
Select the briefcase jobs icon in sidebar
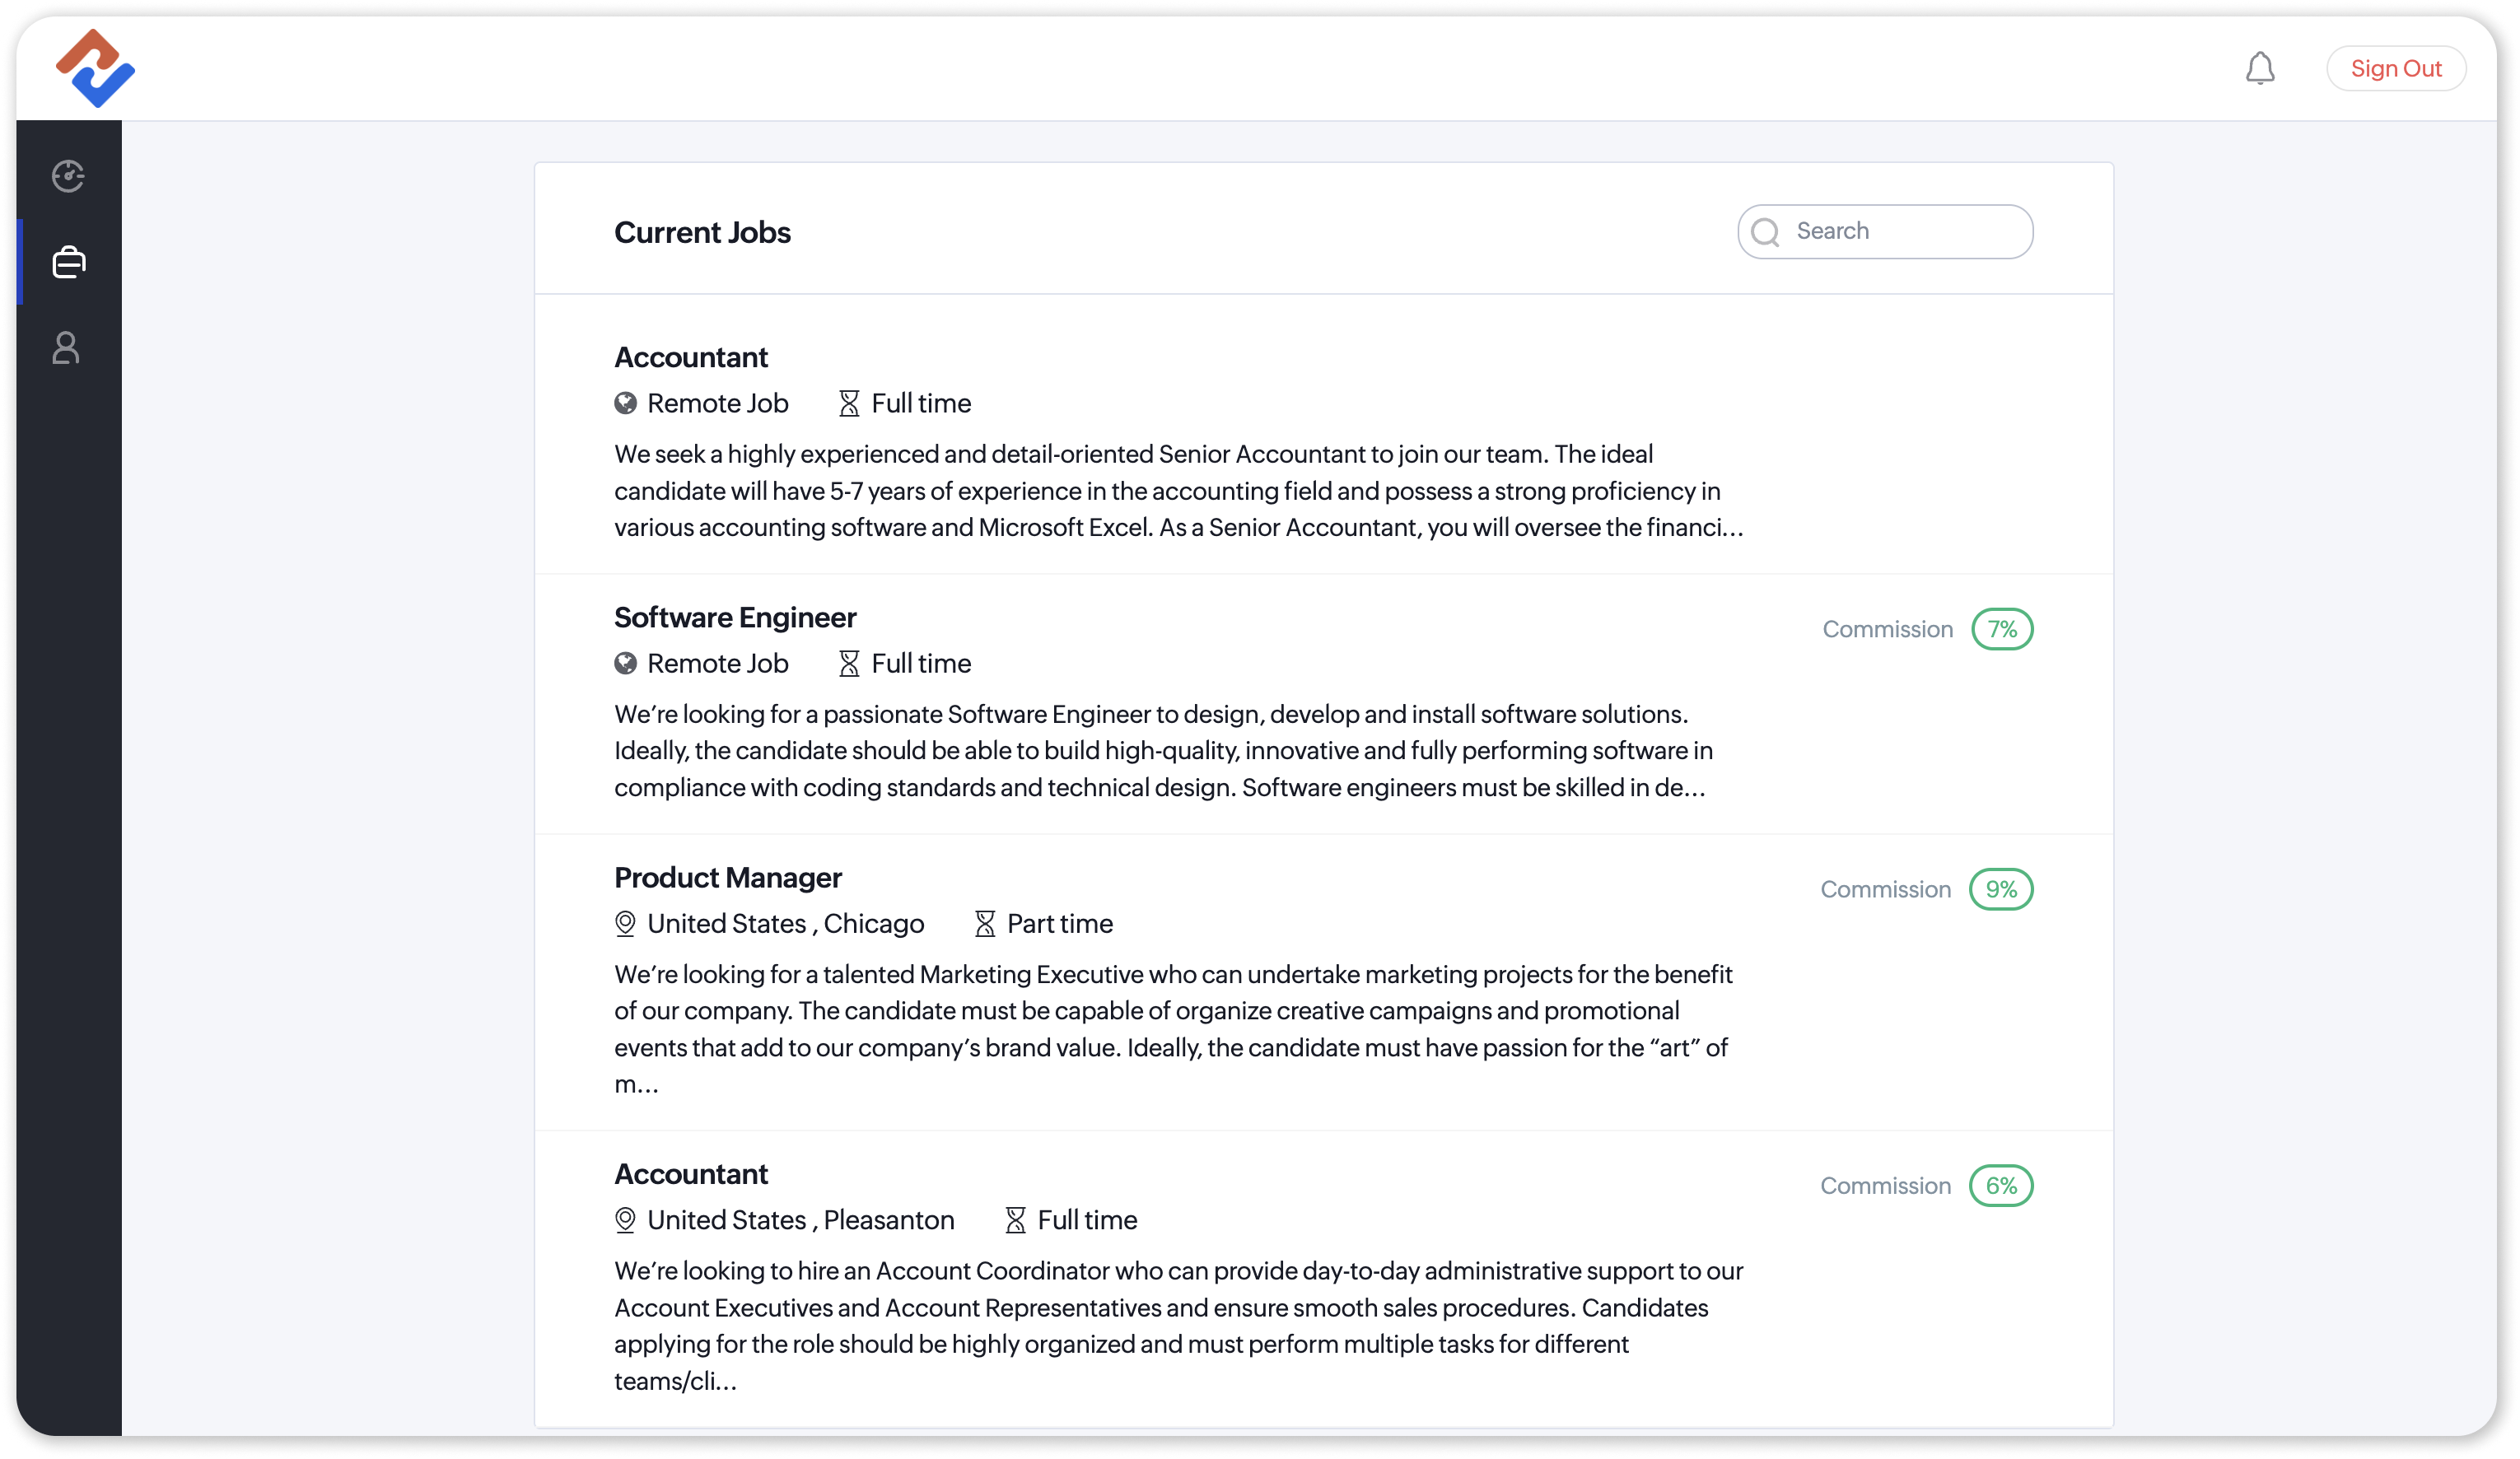[68, 262]
